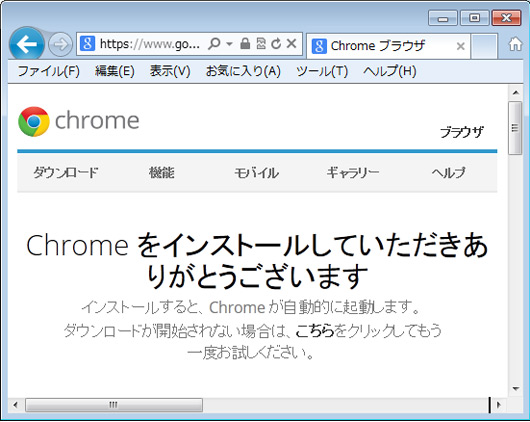Viewport: 530px width, 422px height.
Task: Click the horizontal scrollbar left arrow
Action: tap(15, 405)
